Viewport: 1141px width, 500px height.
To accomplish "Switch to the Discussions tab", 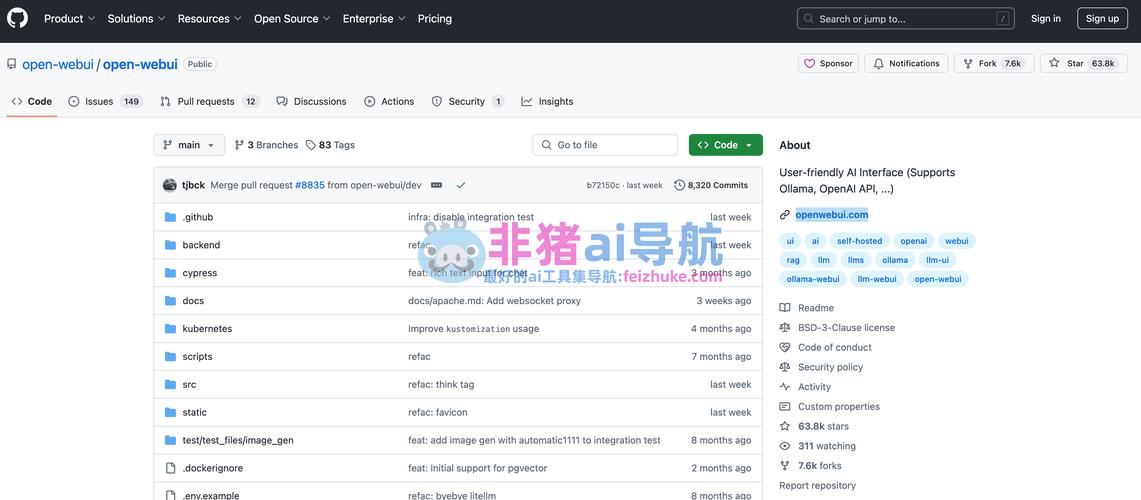I will 311,102.
